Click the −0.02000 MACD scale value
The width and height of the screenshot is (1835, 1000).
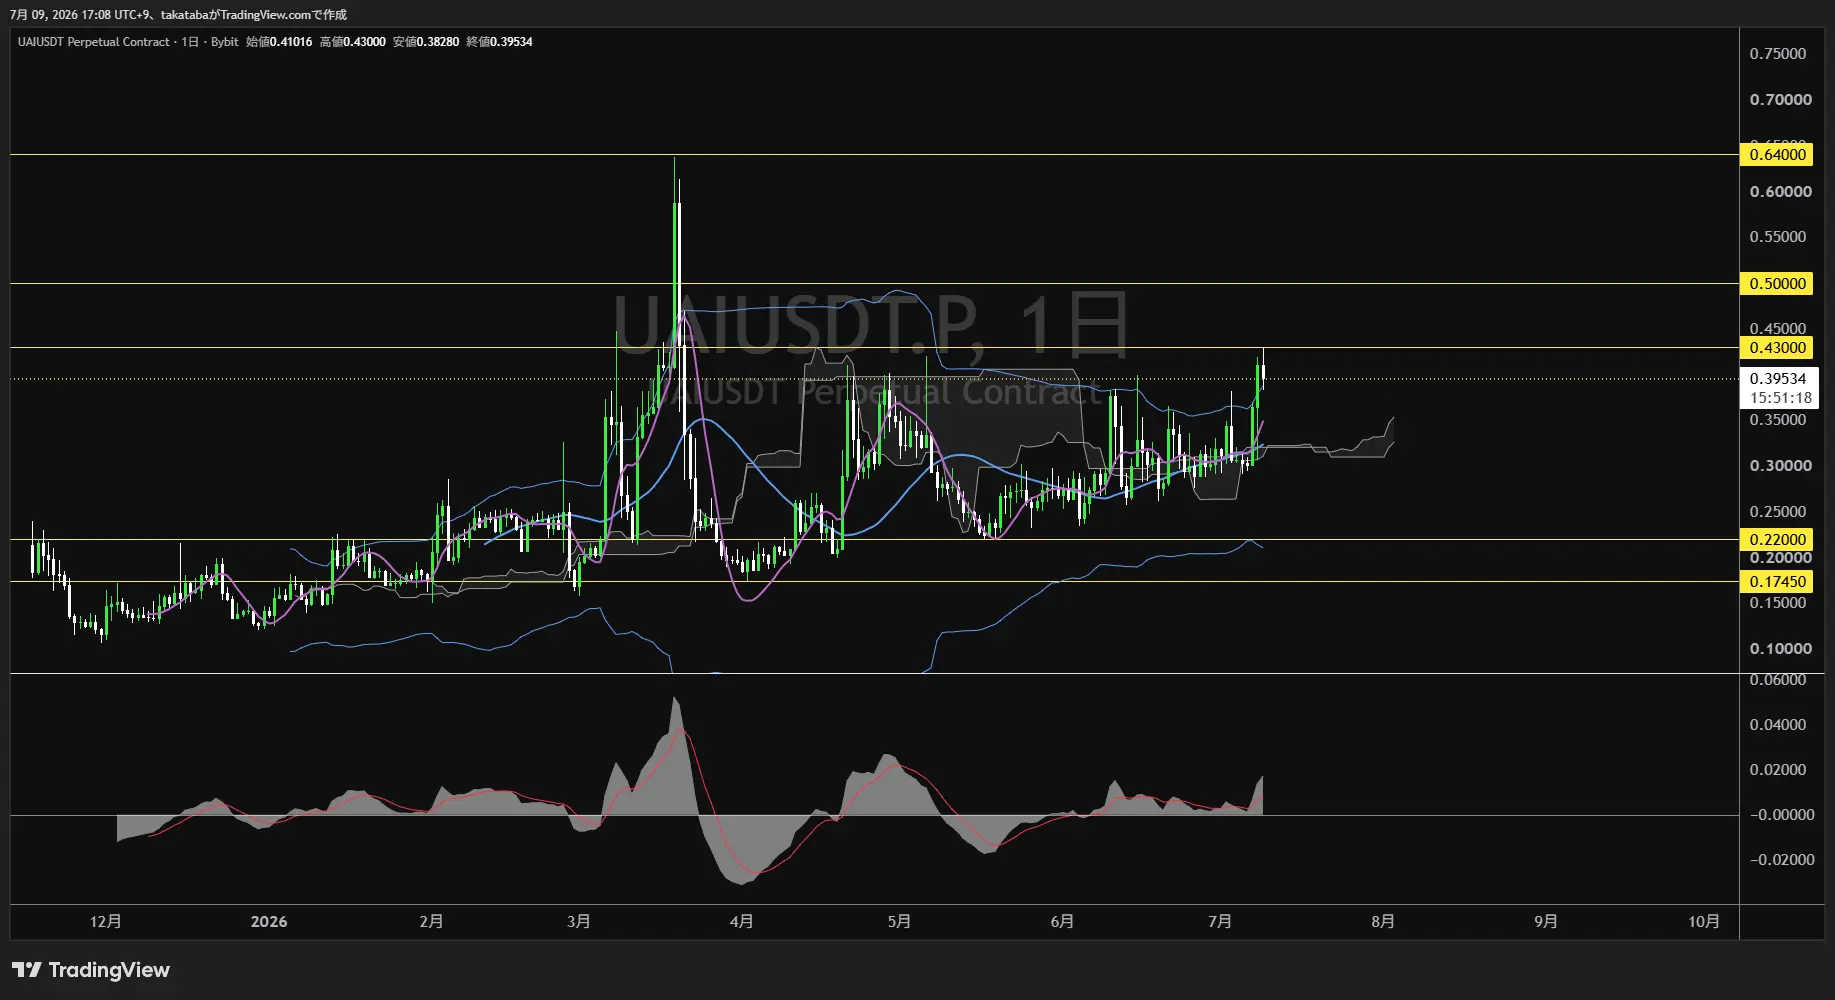pyautogui.click(x=1781, y=860)
